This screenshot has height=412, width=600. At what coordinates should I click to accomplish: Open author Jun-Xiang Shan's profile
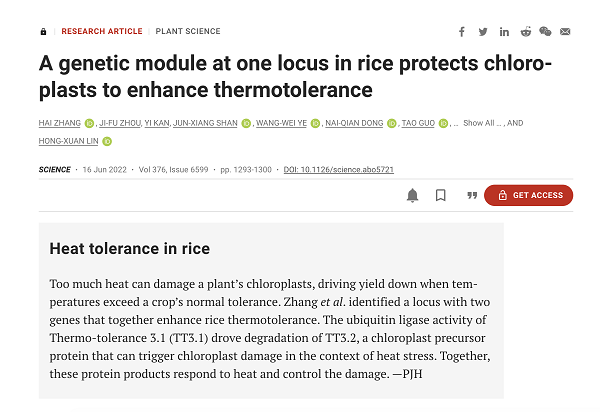tap(205, 123)
